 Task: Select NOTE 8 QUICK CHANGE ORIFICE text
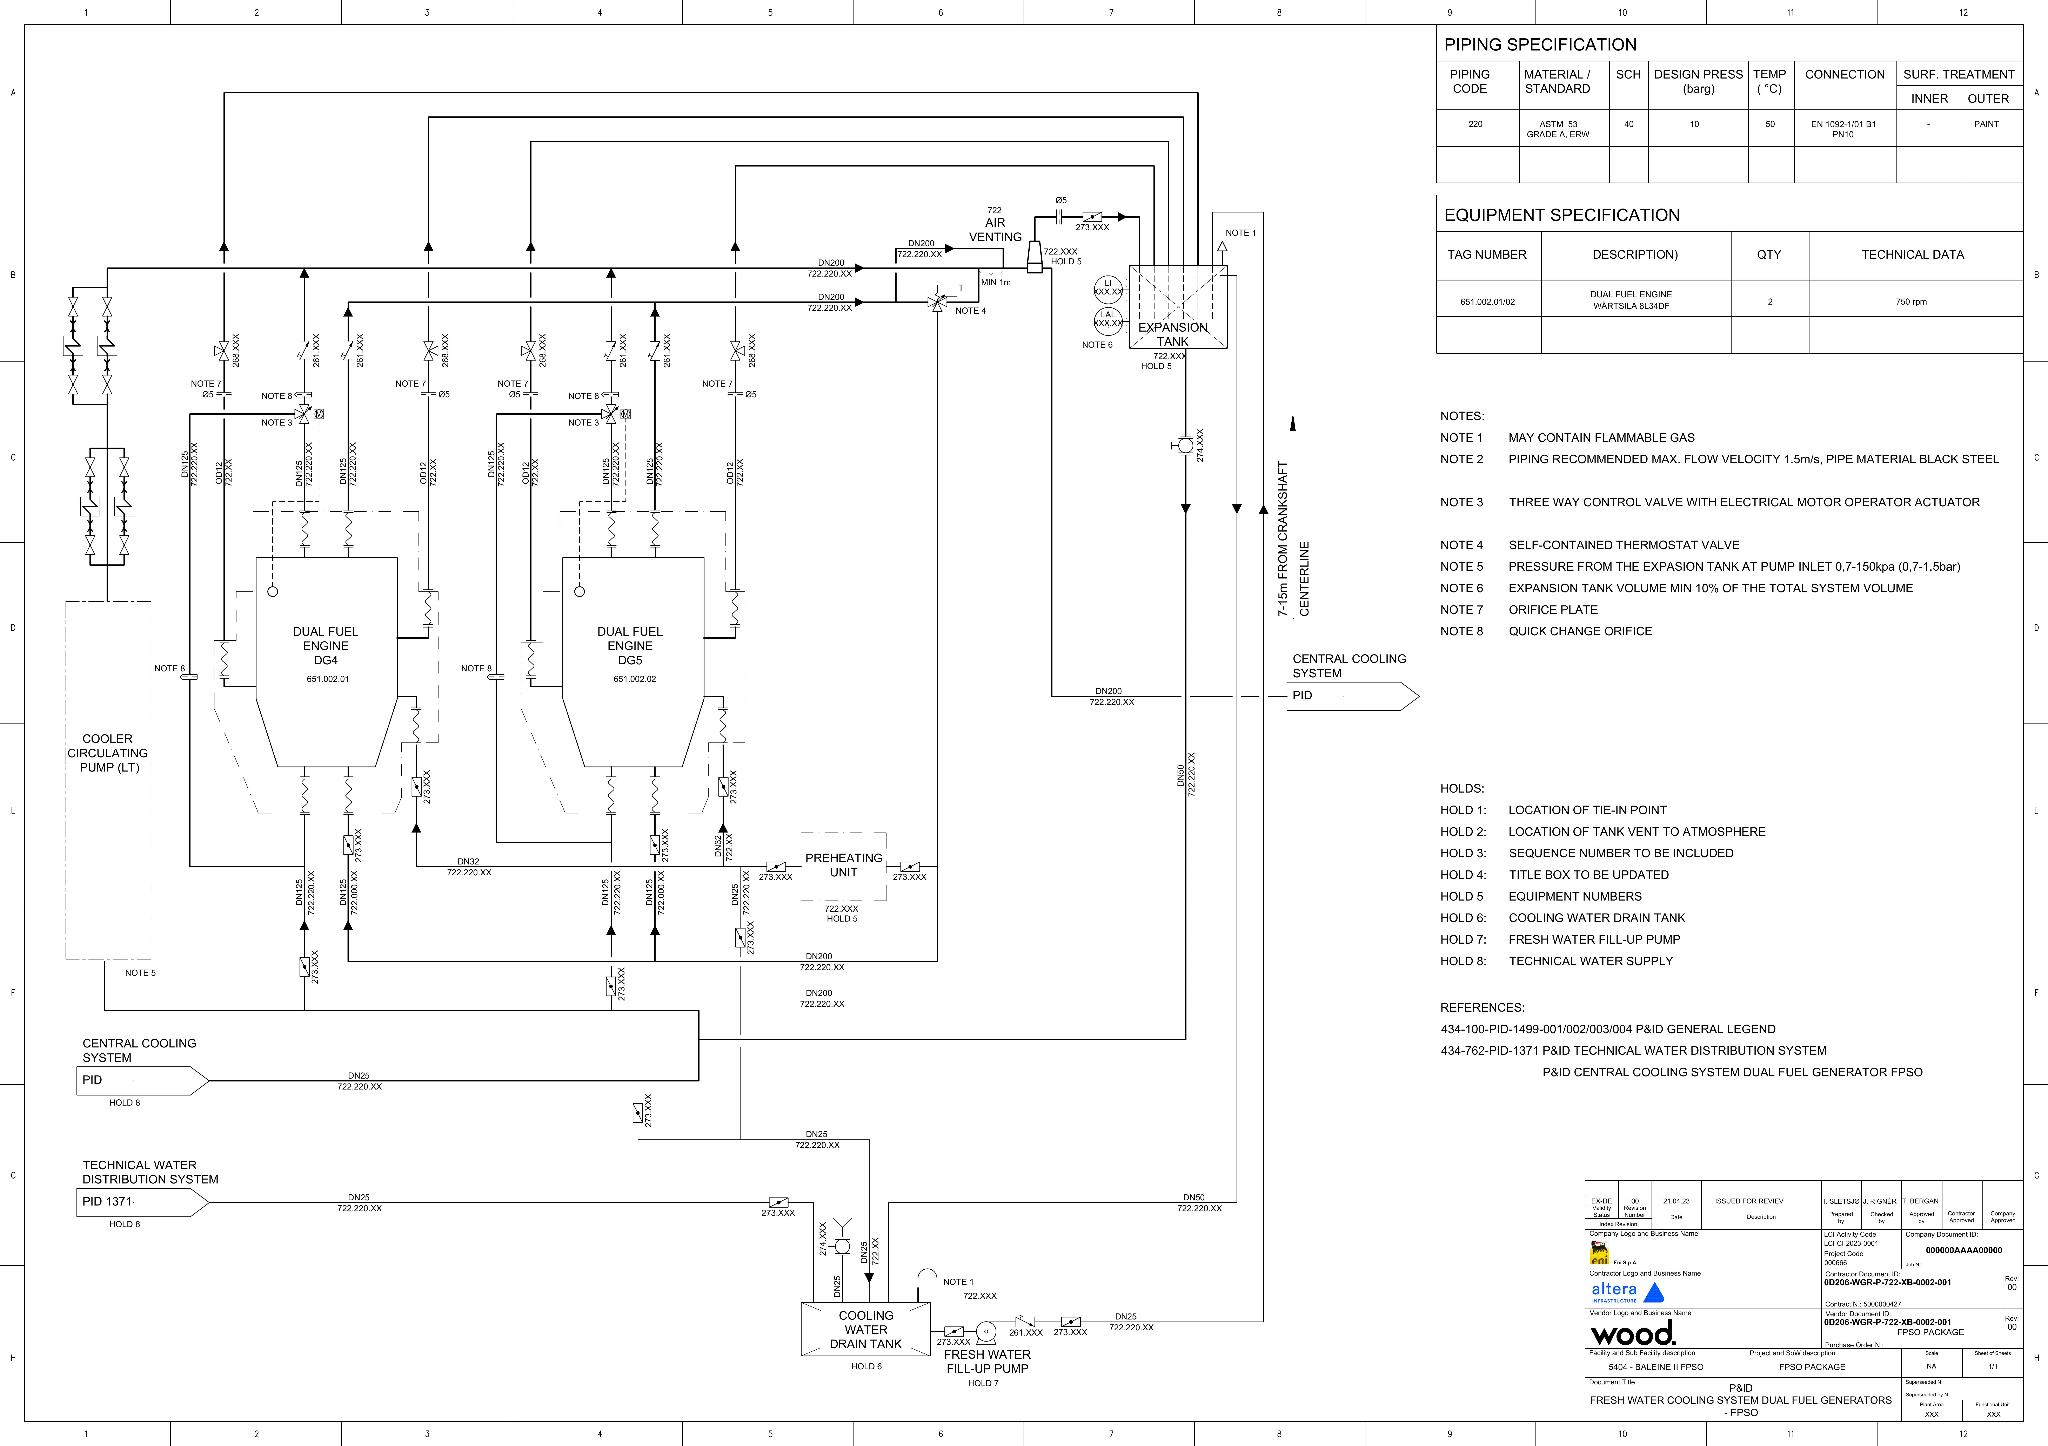coord(1580,631)
